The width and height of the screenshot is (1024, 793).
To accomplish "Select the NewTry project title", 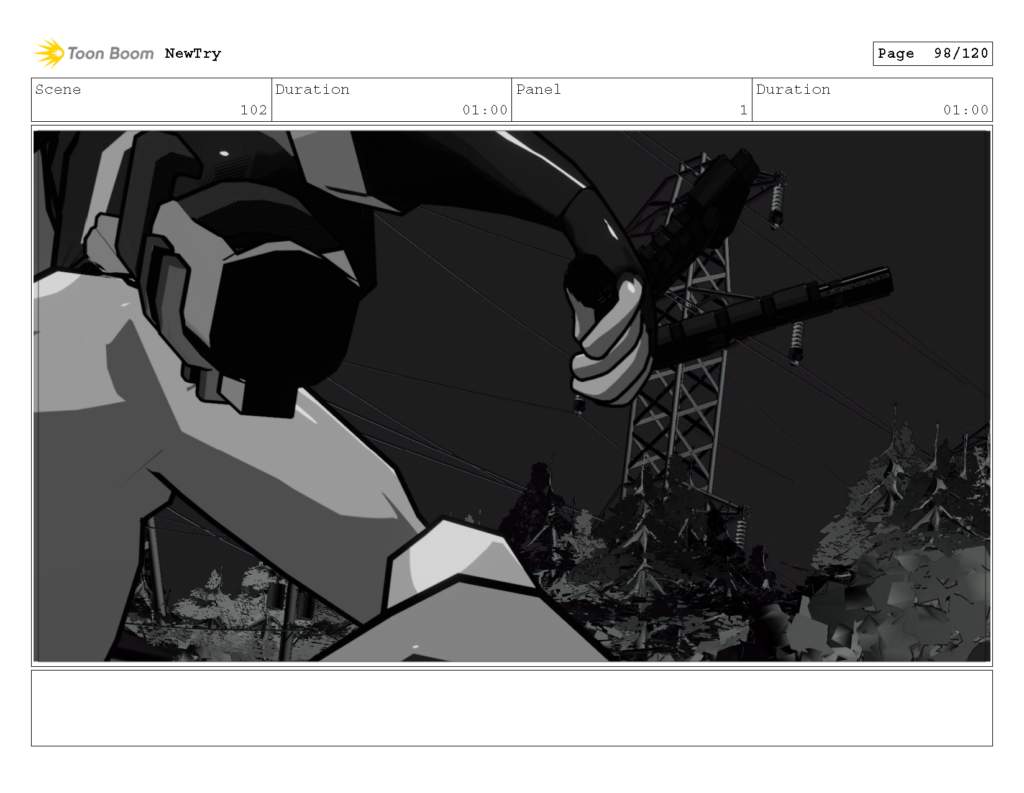I will [194, 53].
